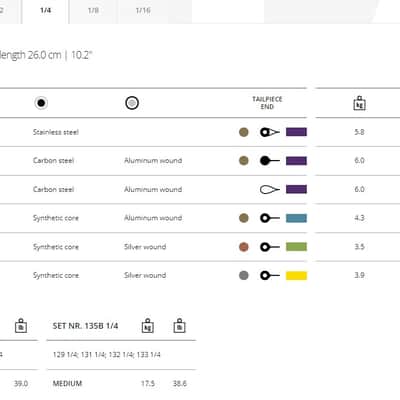Click the orange dot in Silver wound row
The width and height of the screenshot is (400, 400).
(244, 247)
